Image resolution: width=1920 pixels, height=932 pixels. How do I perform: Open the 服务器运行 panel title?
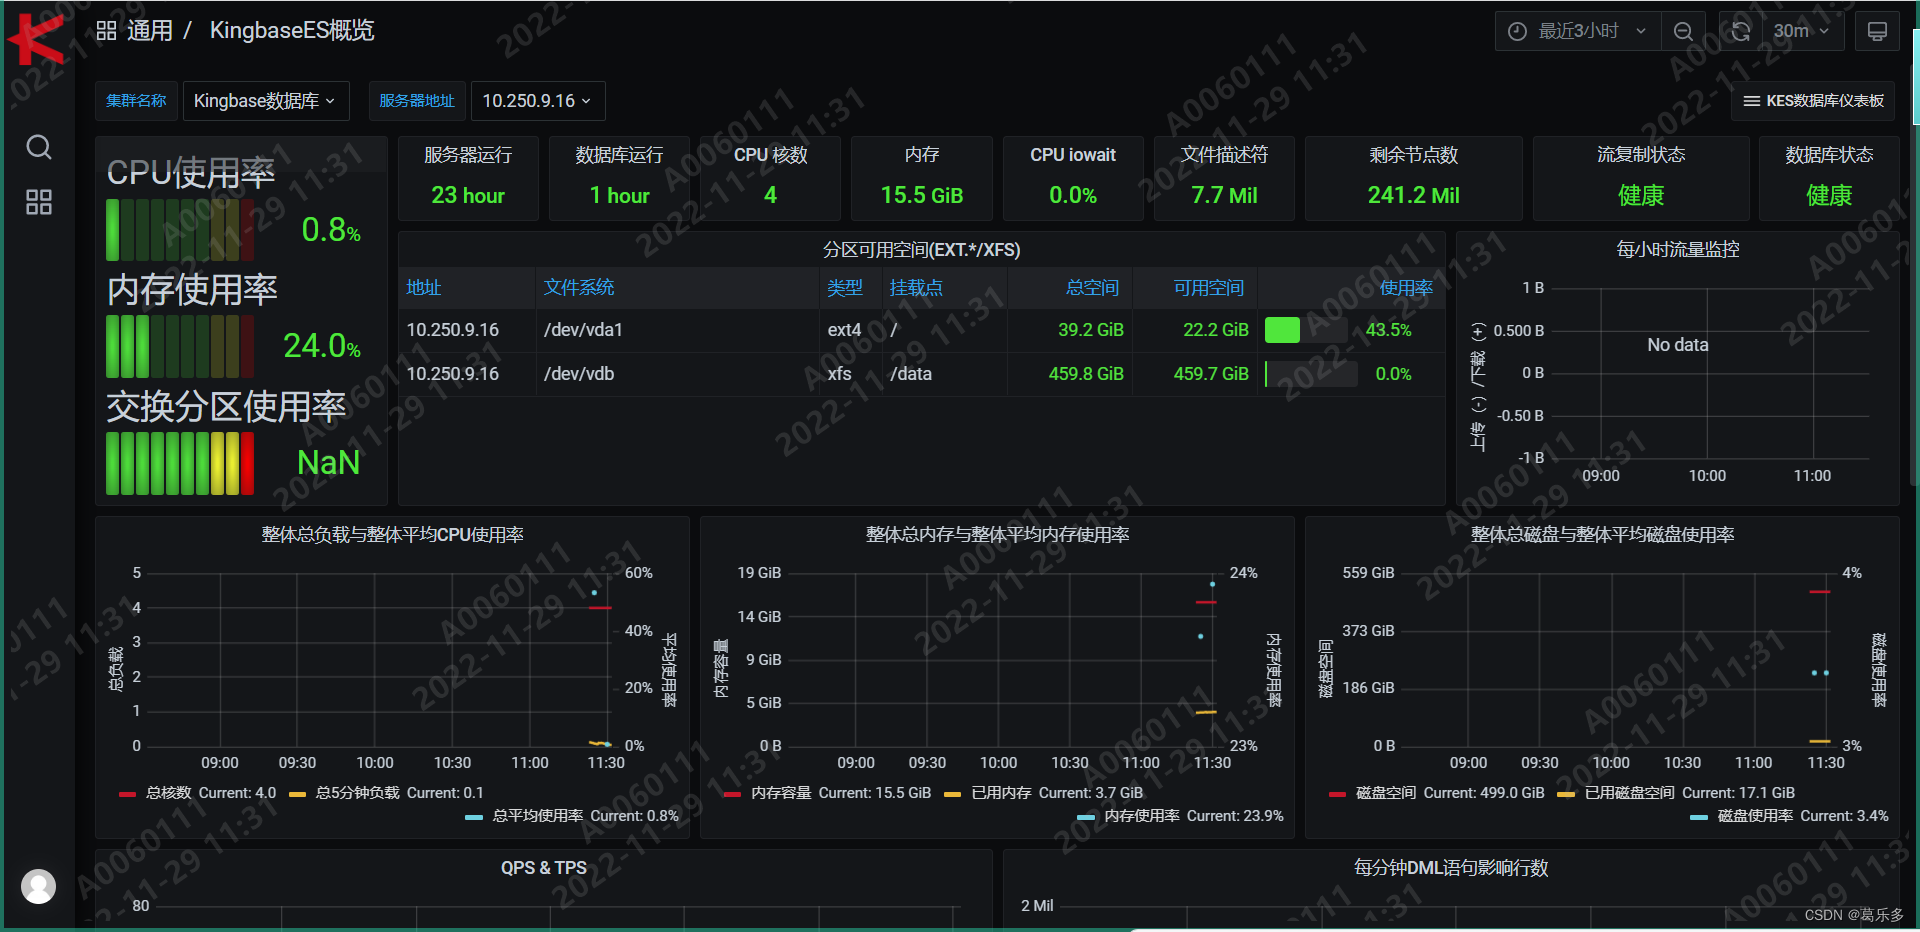click(468, 155)
